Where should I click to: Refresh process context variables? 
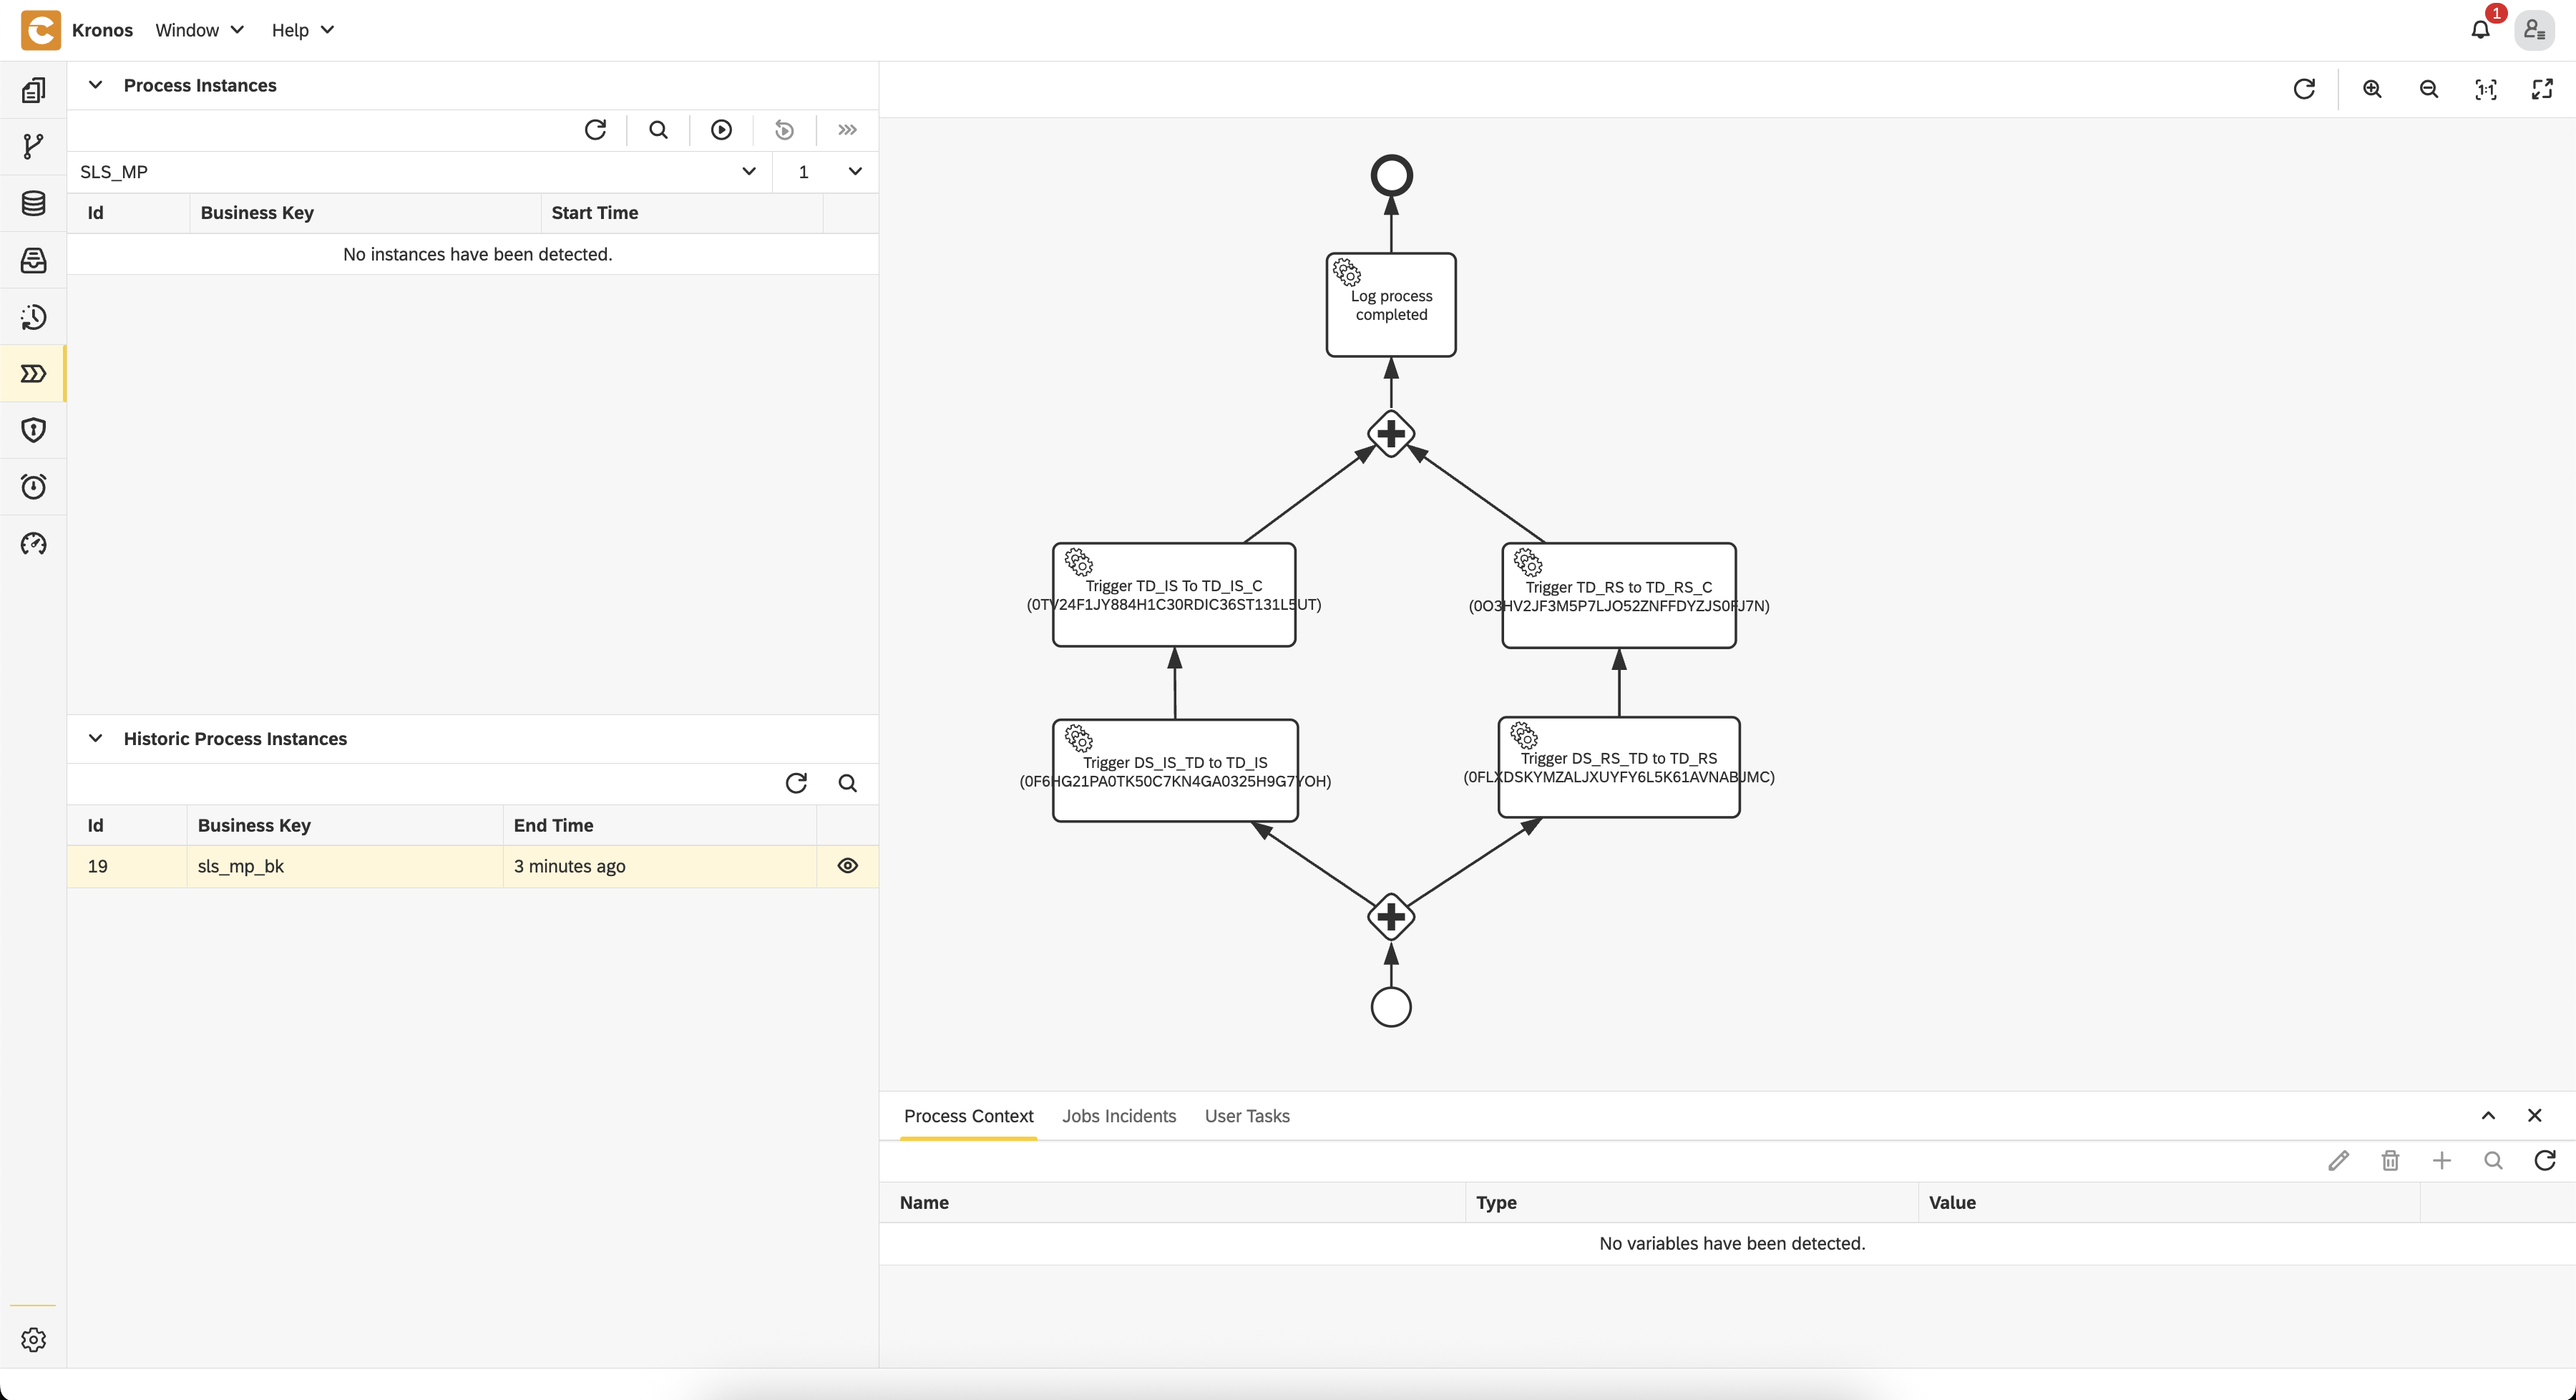(x=2545, y=1160)
